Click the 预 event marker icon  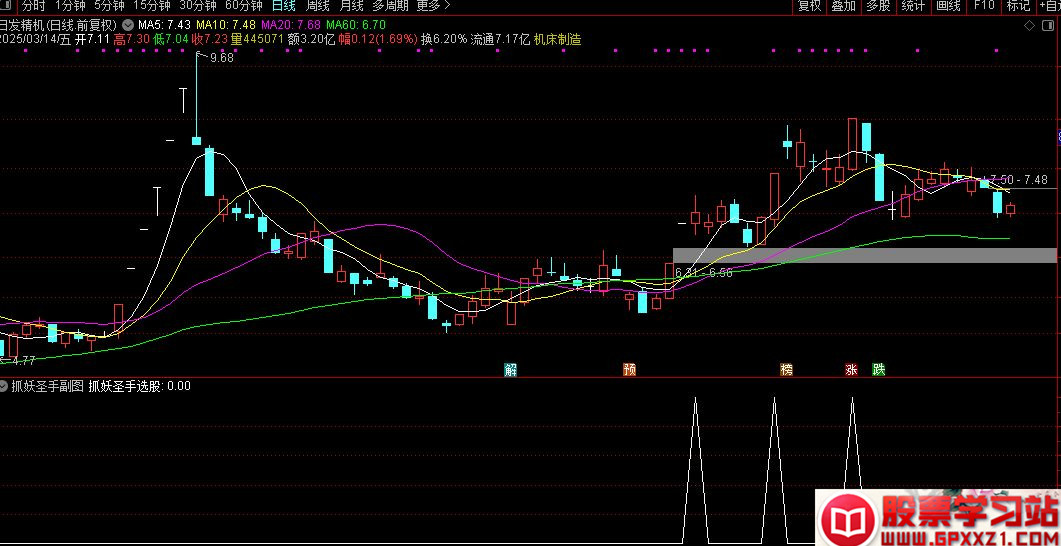click(629, 369)
